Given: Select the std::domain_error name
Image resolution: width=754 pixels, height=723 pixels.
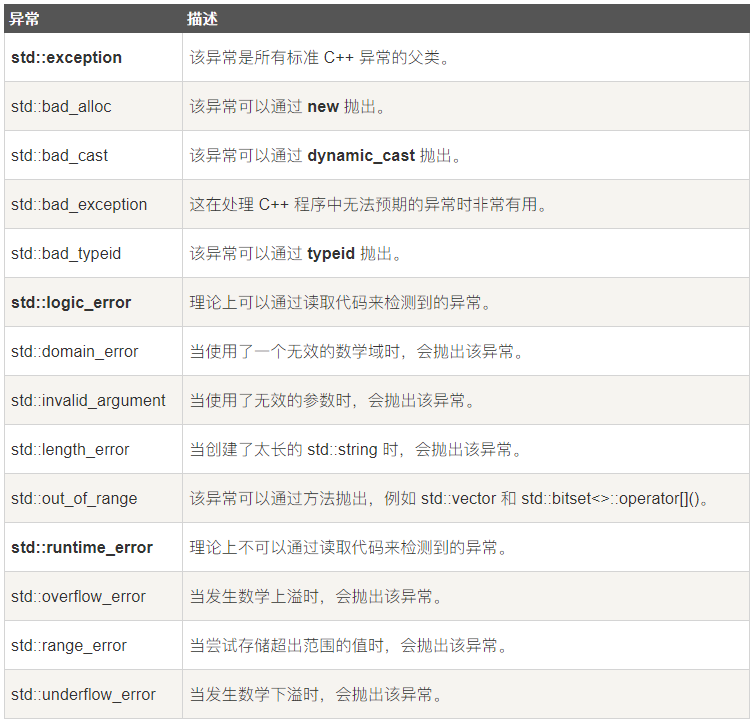Looking at the screenshot, I should 75,351.
